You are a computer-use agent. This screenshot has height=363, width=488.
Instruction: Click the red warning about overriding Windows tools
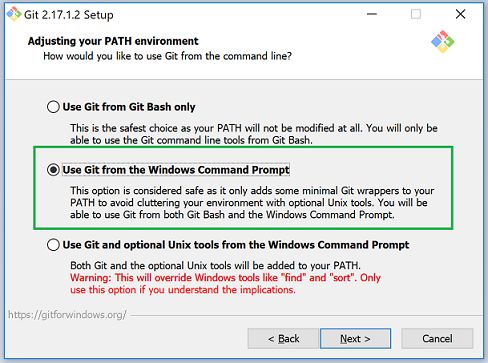pyautogui.click(x=225, y=284)
